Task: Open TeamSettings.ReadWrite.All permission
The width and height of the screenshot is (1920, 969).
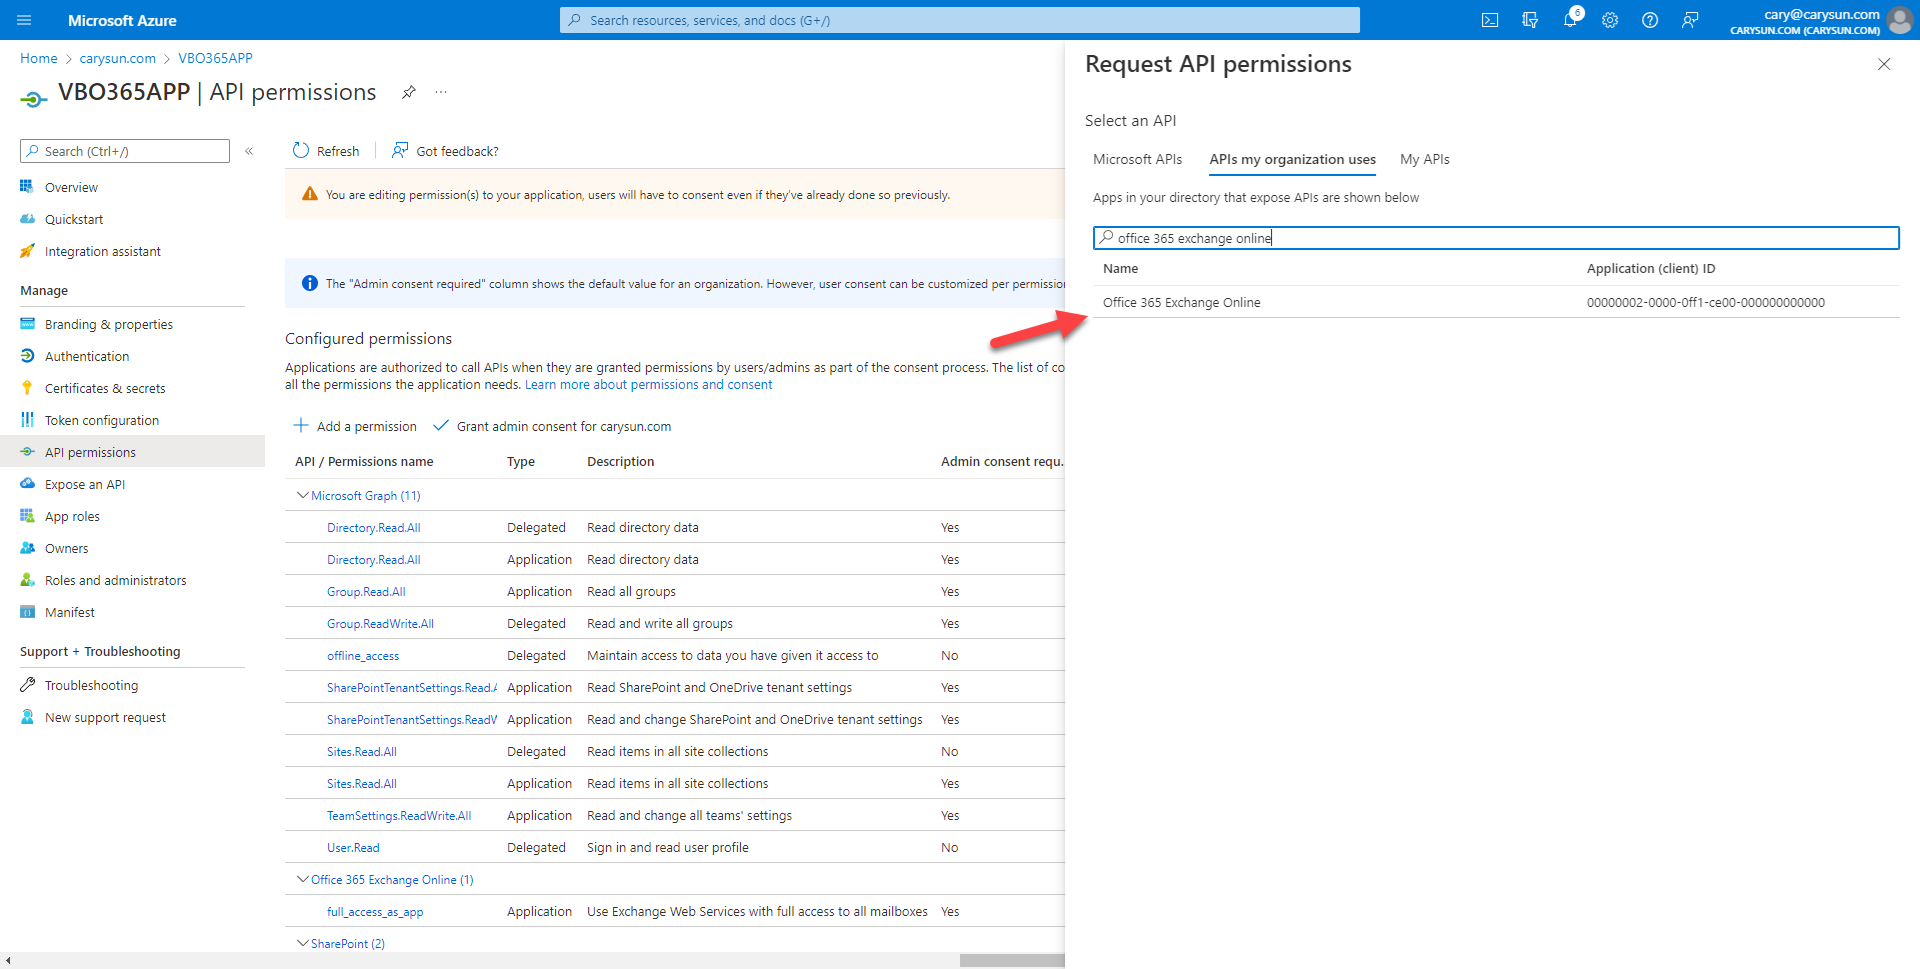Action: point(399,815)
